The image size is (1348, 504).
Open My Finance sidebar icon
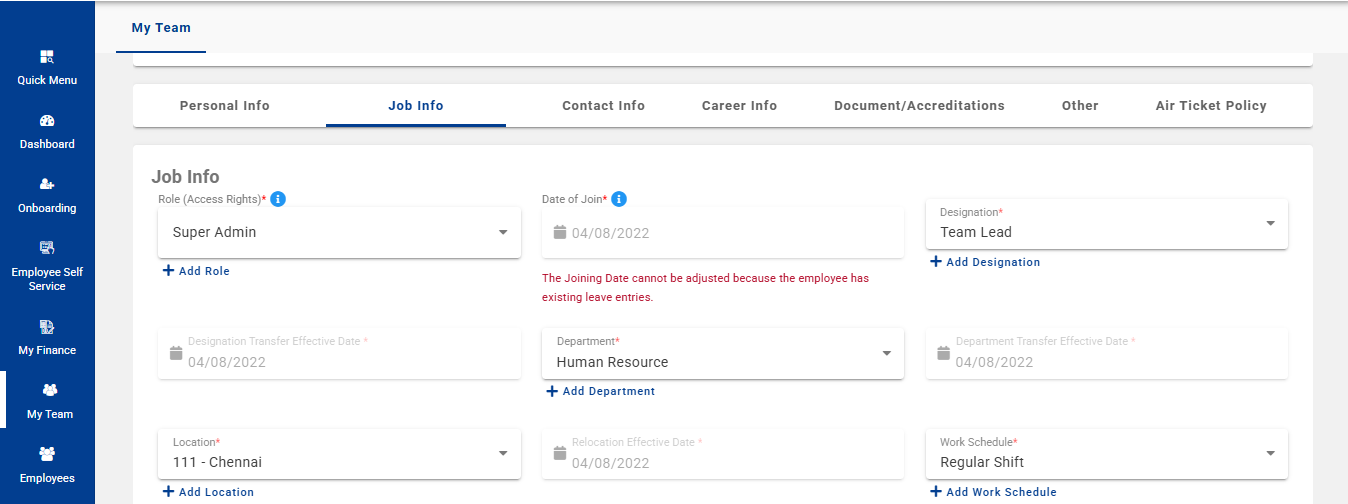[47, 327]
